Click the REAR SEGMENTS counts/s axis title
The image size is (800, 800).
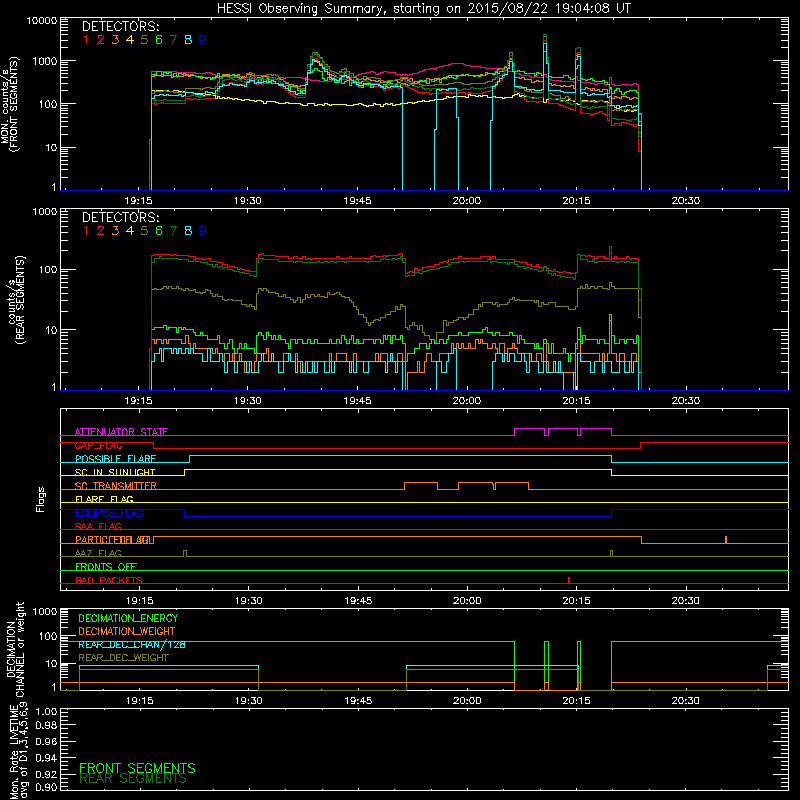click(x=15, y=300)
